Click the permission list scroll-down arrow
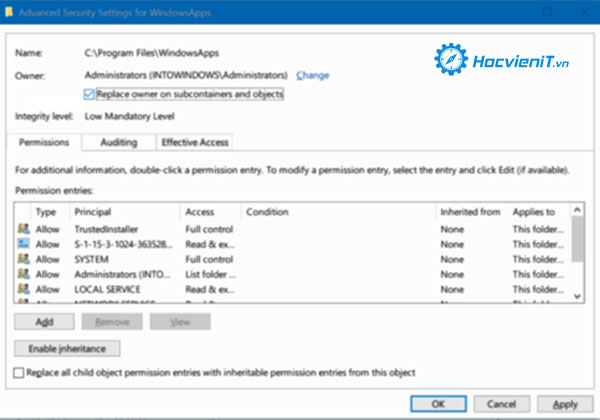Viewport: 600px width, 420px height. 577,296
